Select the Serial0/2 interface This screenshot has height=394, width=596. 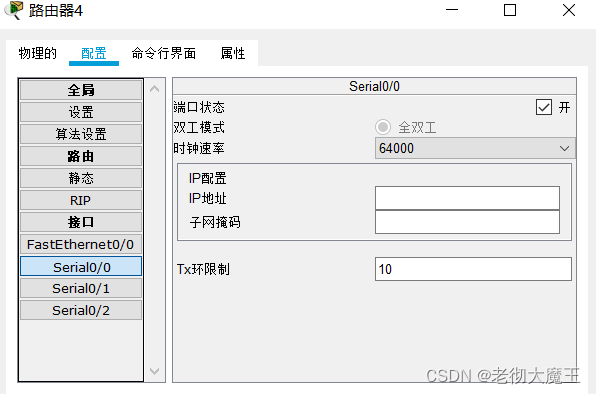click(x=81, y=310)
